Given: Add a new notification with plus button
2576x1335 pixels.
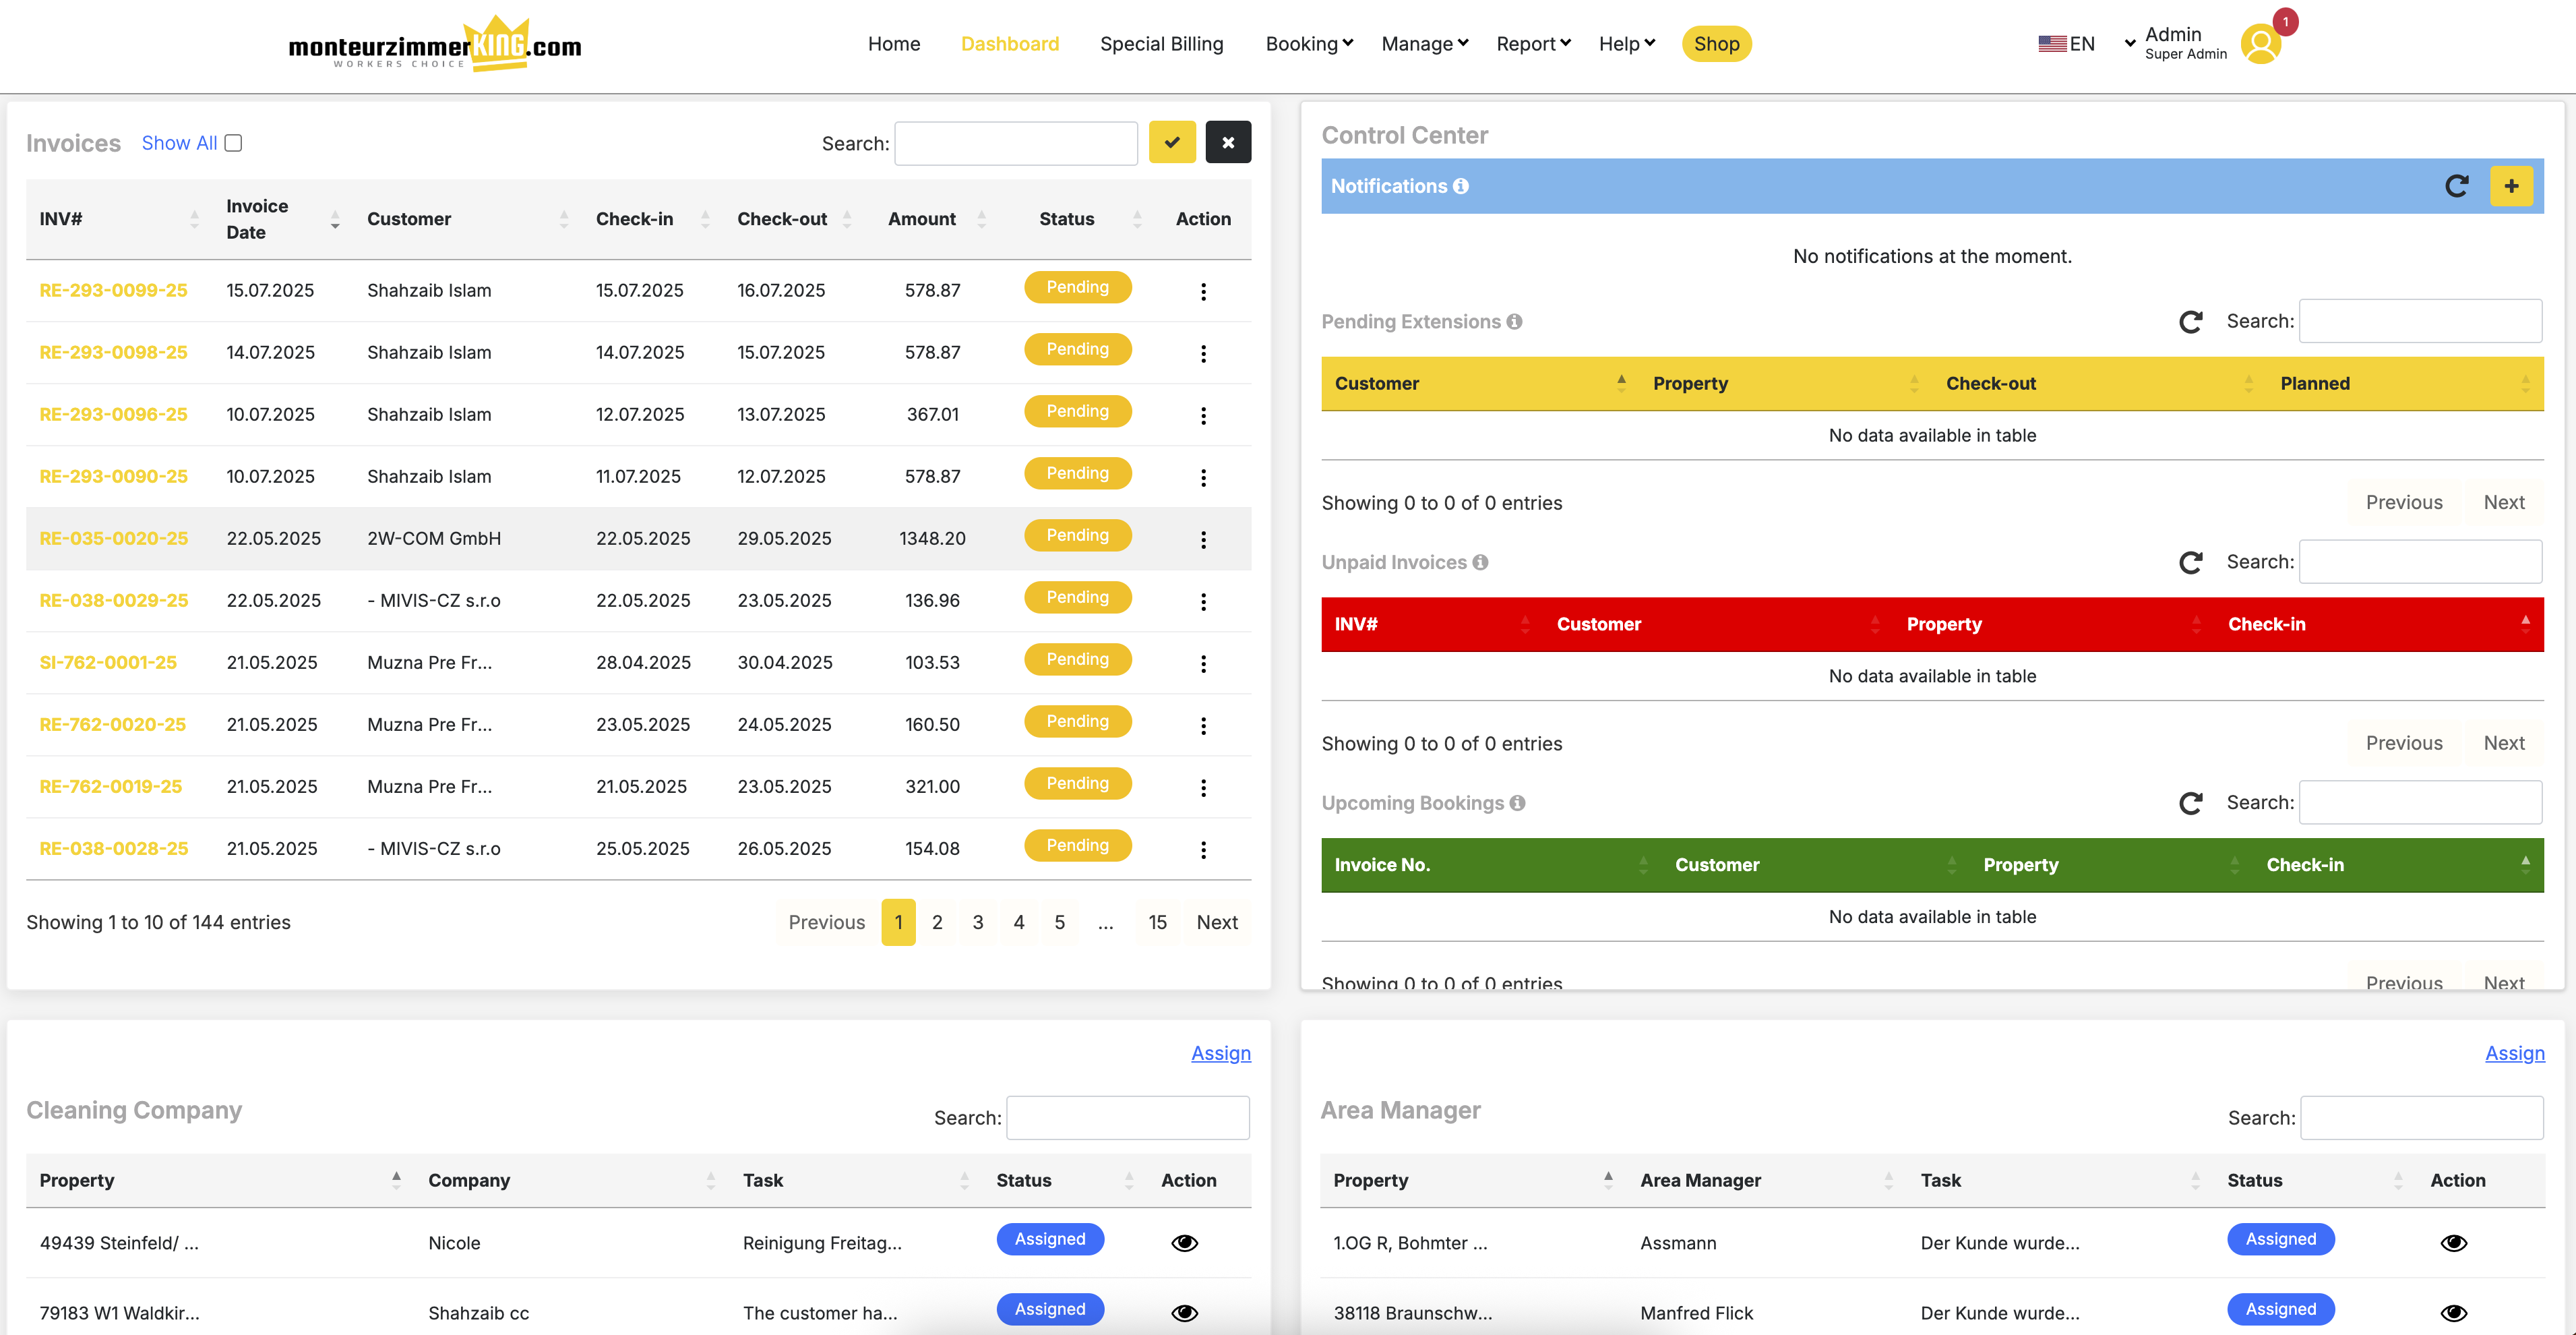Looking at the screenshot, I should tap(2511, 186).
